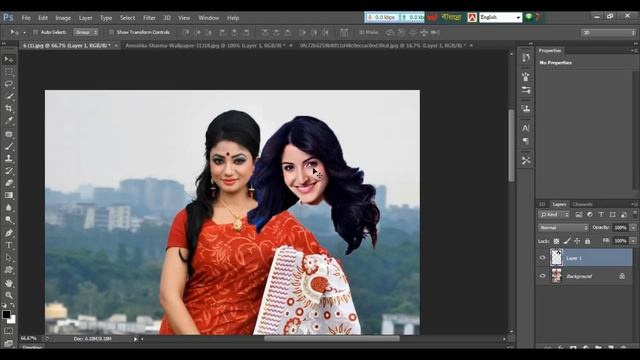
Task: Select the Pen tool
Action: tap(9, 233)
